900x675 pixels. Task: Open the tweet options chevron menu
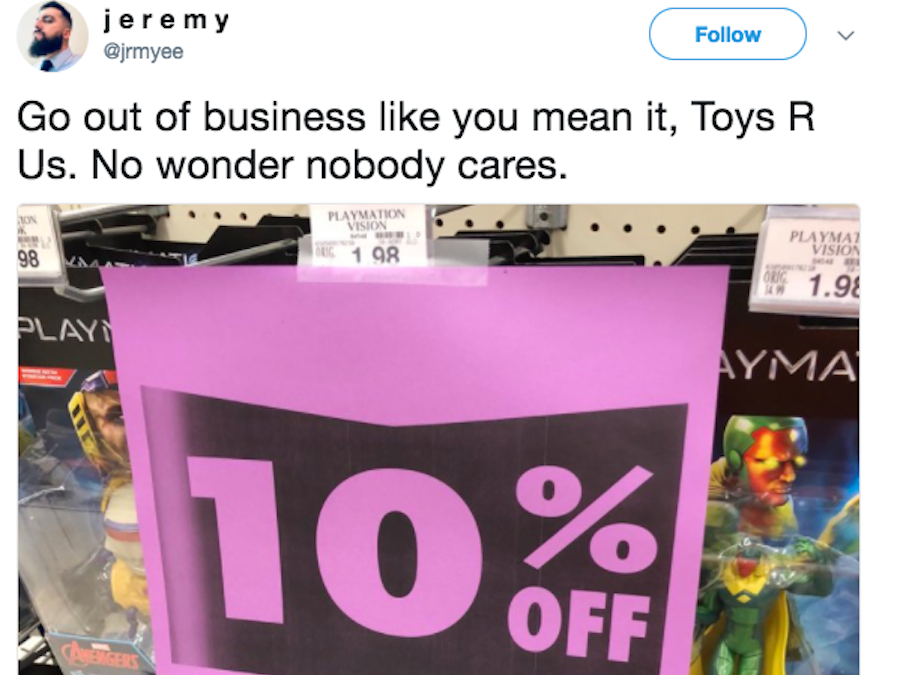tap(845, 35)
